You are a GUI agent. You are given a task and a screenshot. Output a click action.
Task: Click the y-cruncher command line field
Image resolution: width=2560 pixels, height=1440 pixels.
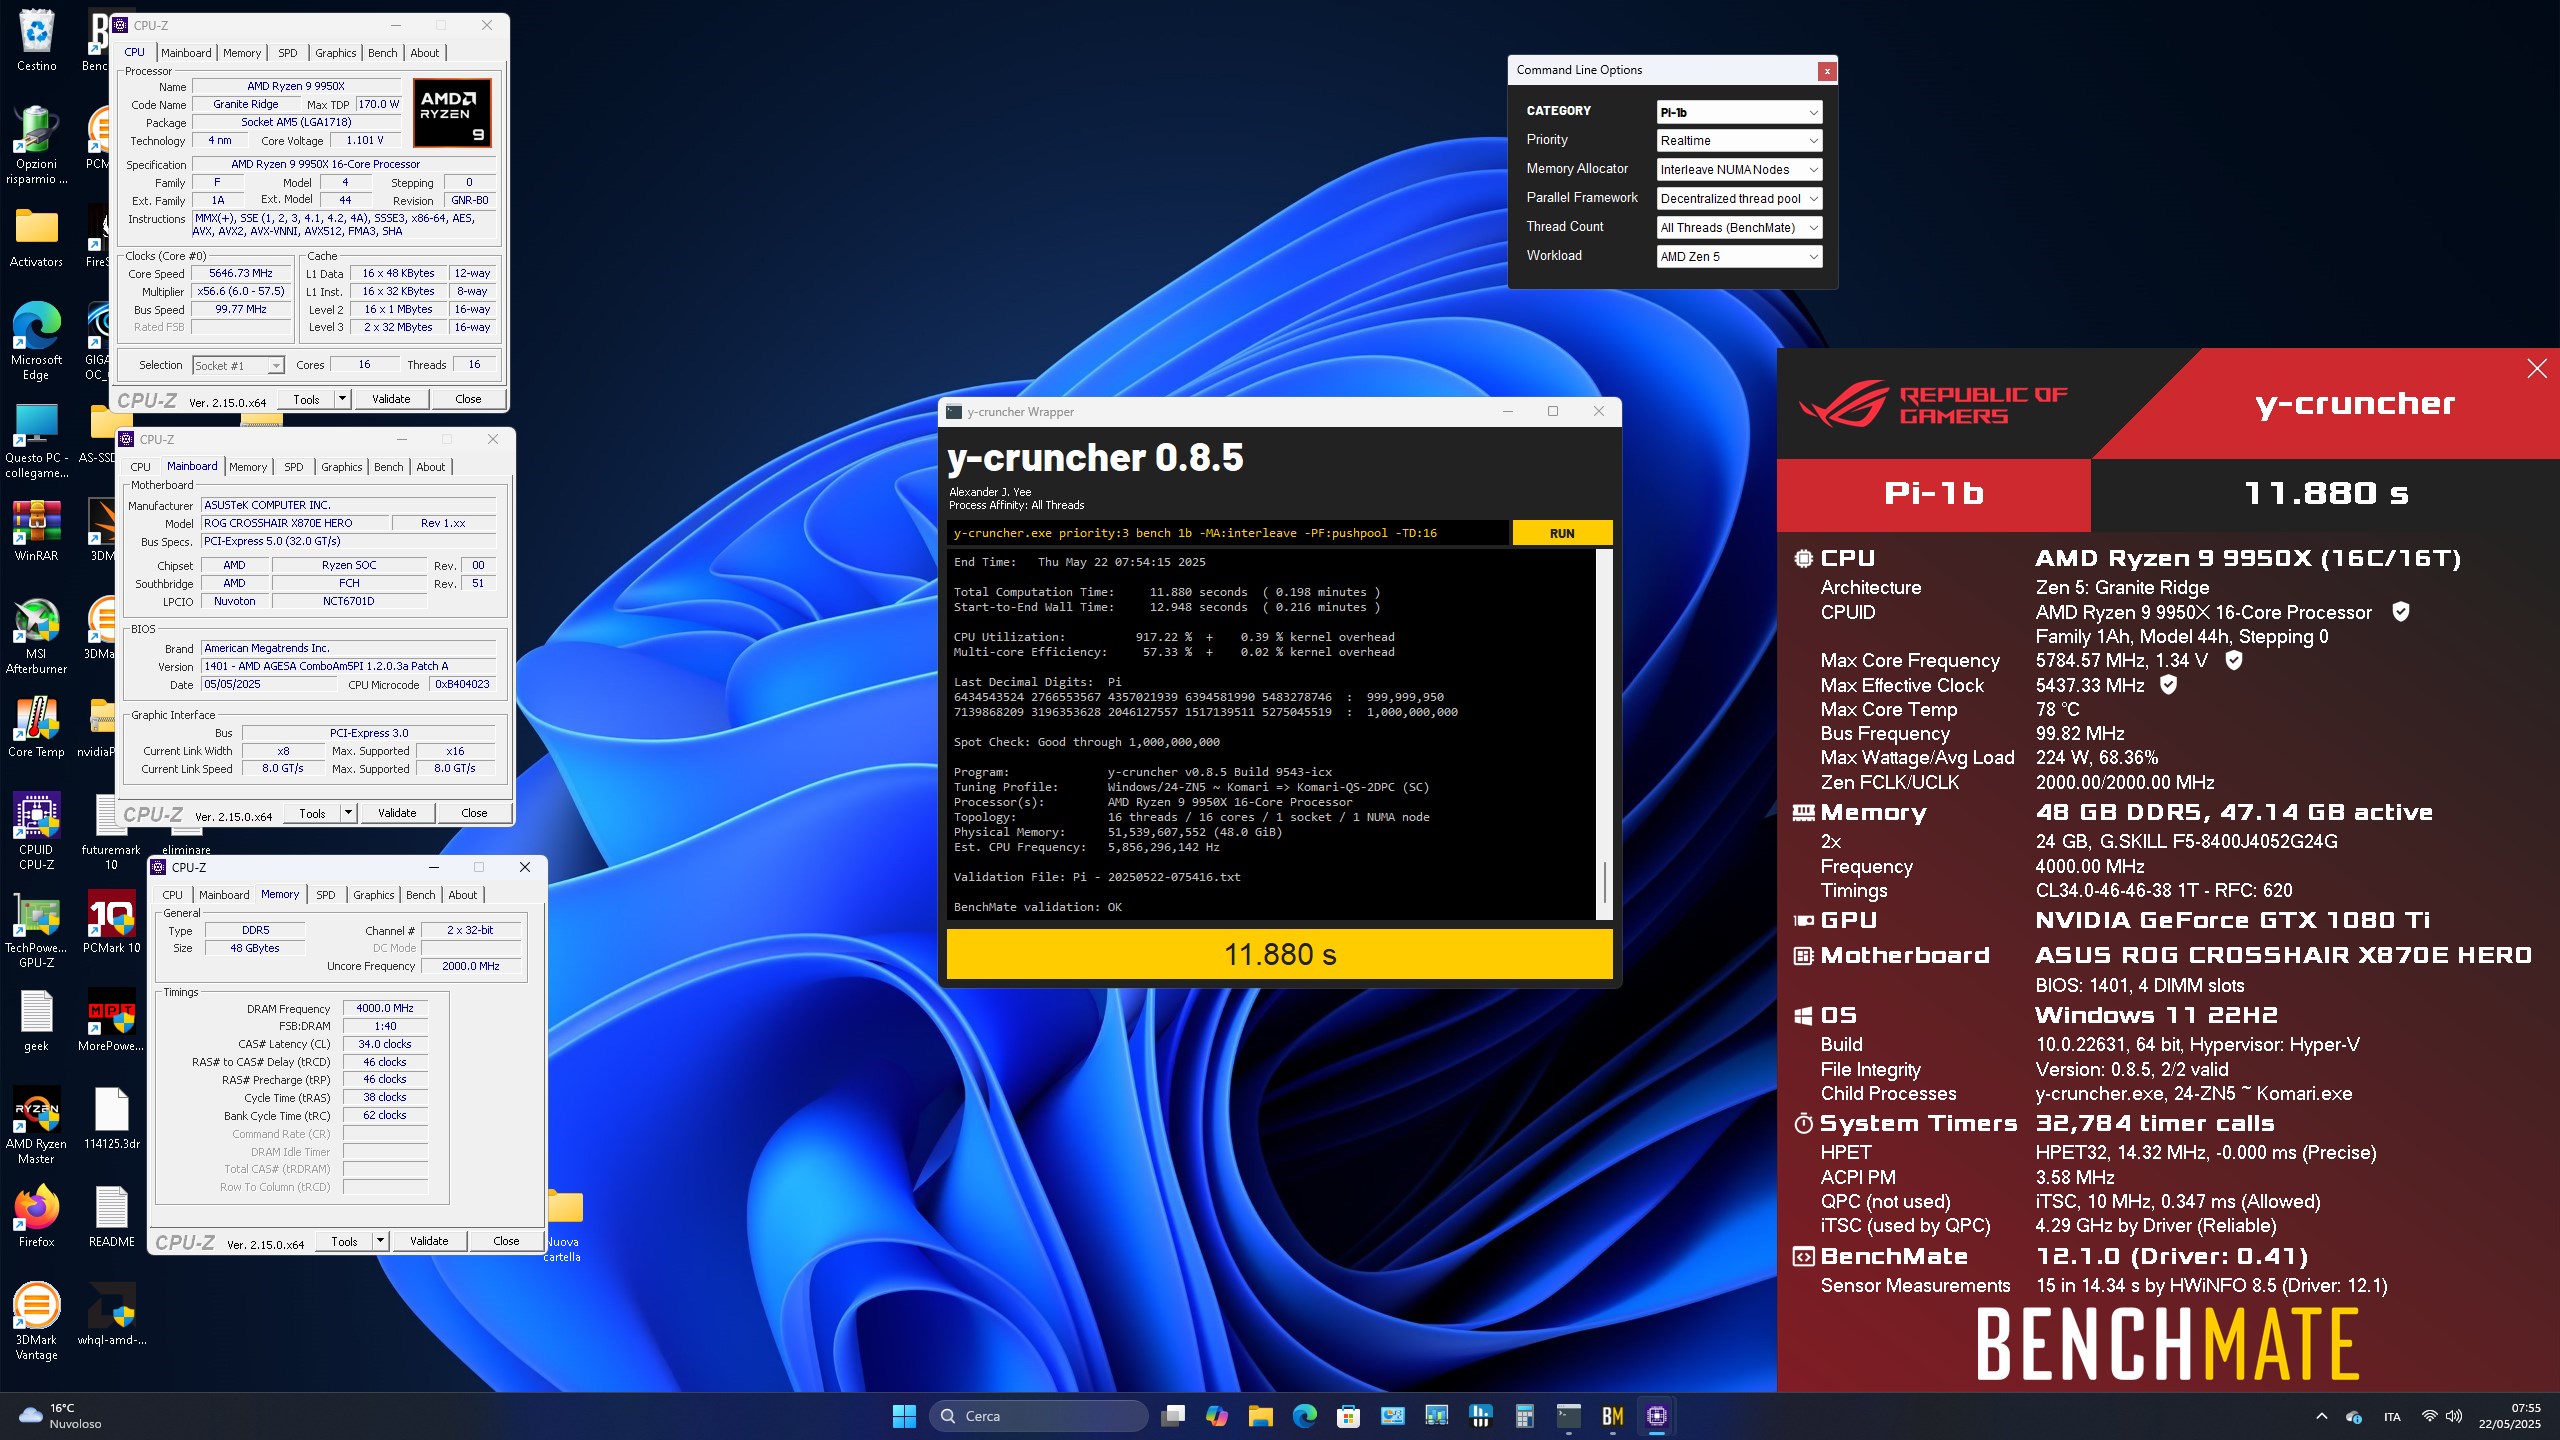(1228, 533)
